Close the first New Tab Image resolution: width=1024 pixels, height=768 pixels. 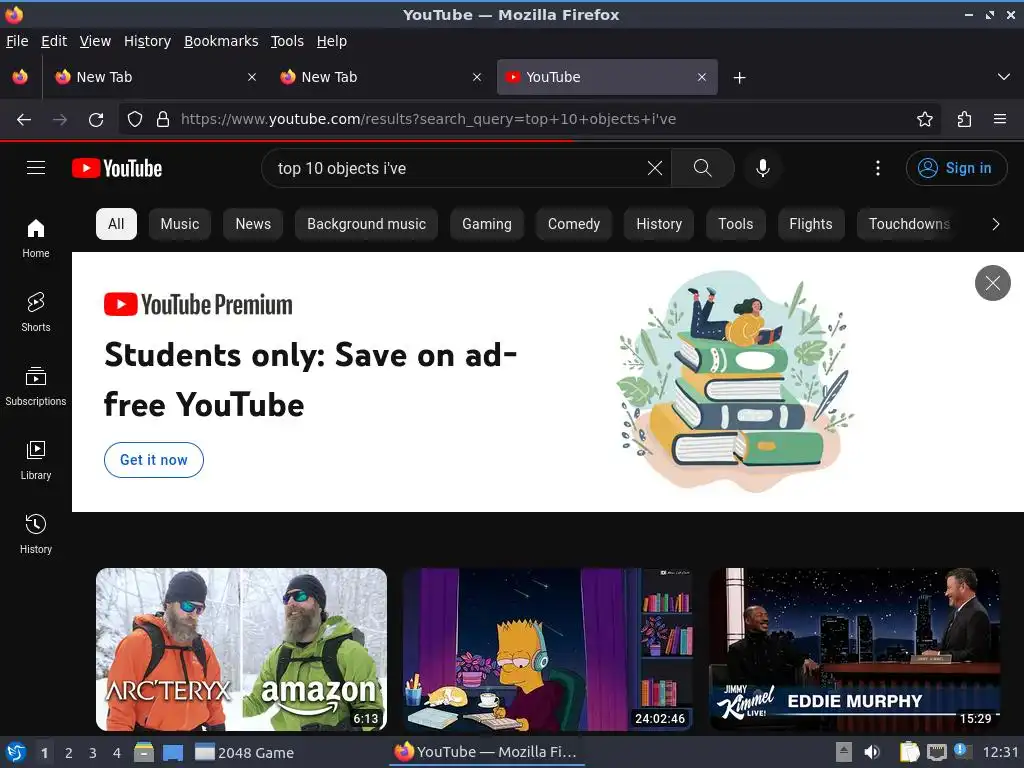pos(252,77)
